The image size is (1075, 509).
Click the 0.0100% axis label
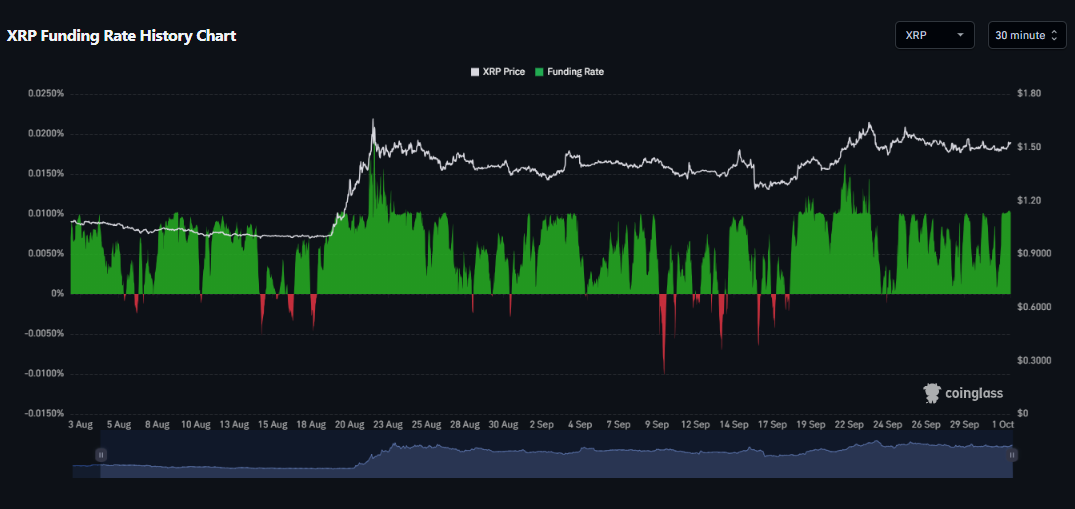tap(46, 213)
